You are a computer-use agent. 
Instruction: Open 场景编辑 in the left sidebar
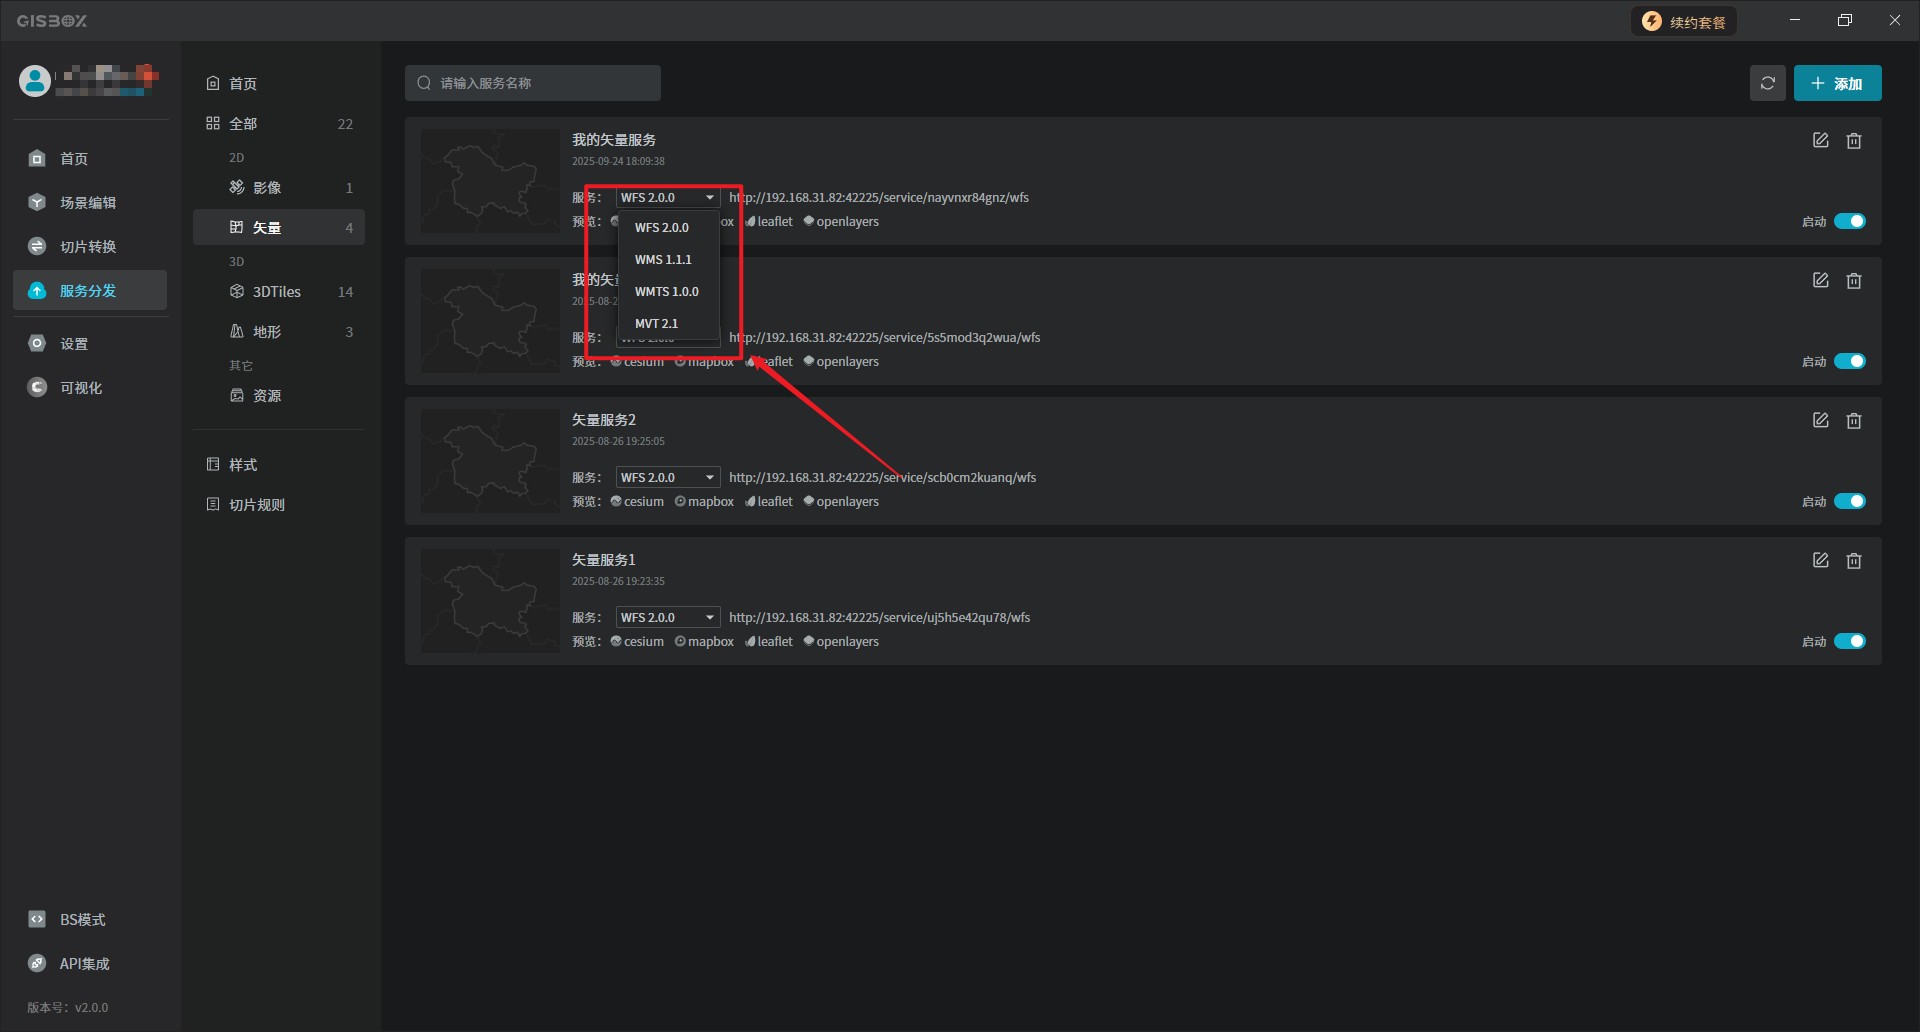click(88, 203)
